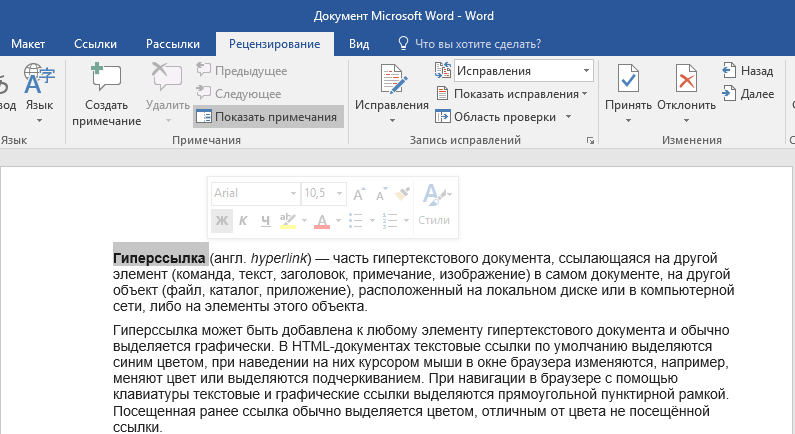Click the Создать примечание (new comment) icon
The width and height of the screenshot is (795, 434).
point(106,78)
